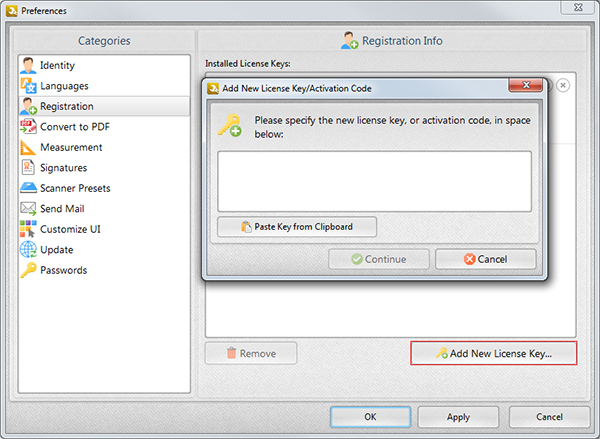Click the Identity person icon
Image resolution: width=600 pixels, height=439 pixels.
pos(28,65)
